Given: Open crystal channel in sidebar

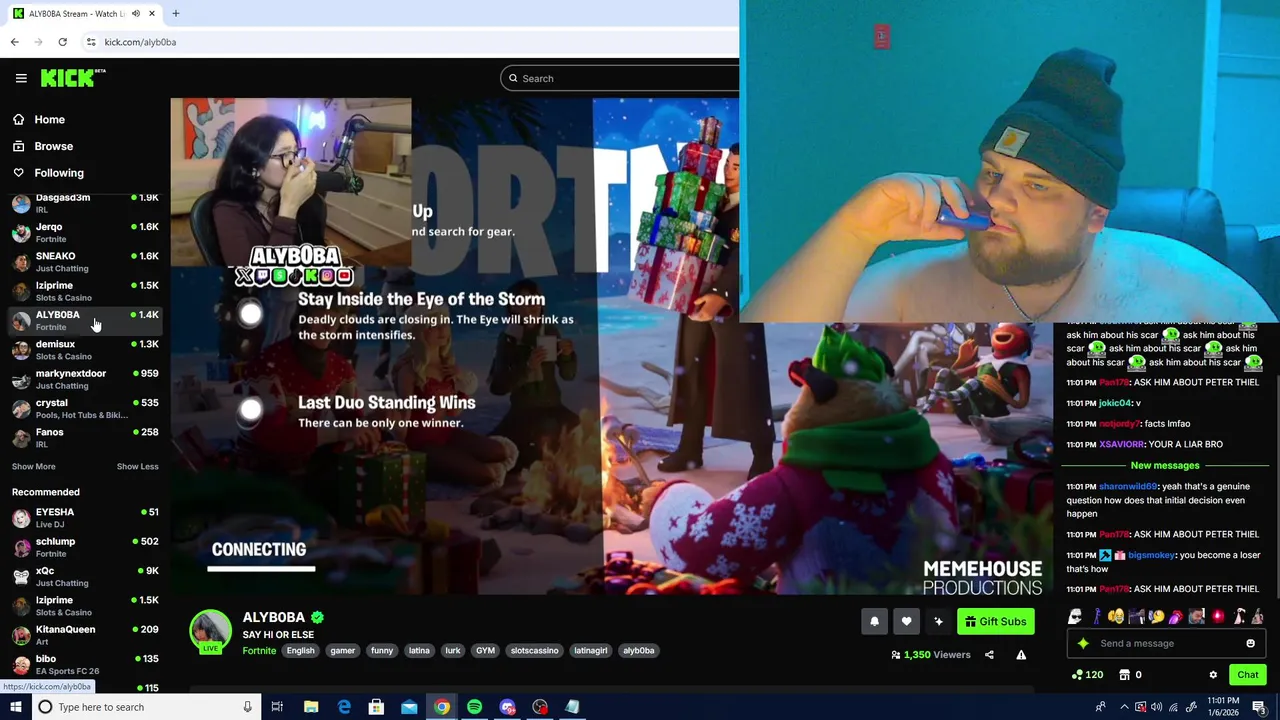Looking at the screenshot, I should (x=85, y=408).
